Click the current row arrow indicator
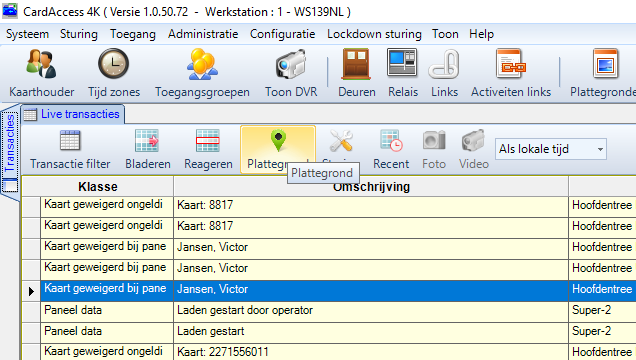Screen dimensions: 636x360 click(x=31, y=291)
